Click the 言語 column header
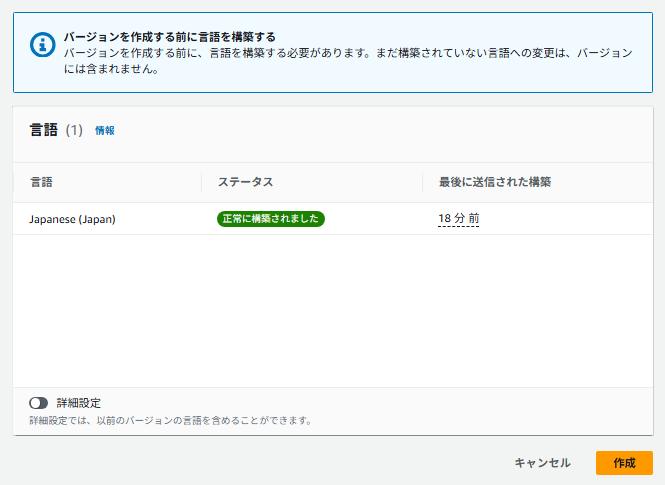Screen dimensions: 665x485 pyautogui.click(x=41, y=182)
